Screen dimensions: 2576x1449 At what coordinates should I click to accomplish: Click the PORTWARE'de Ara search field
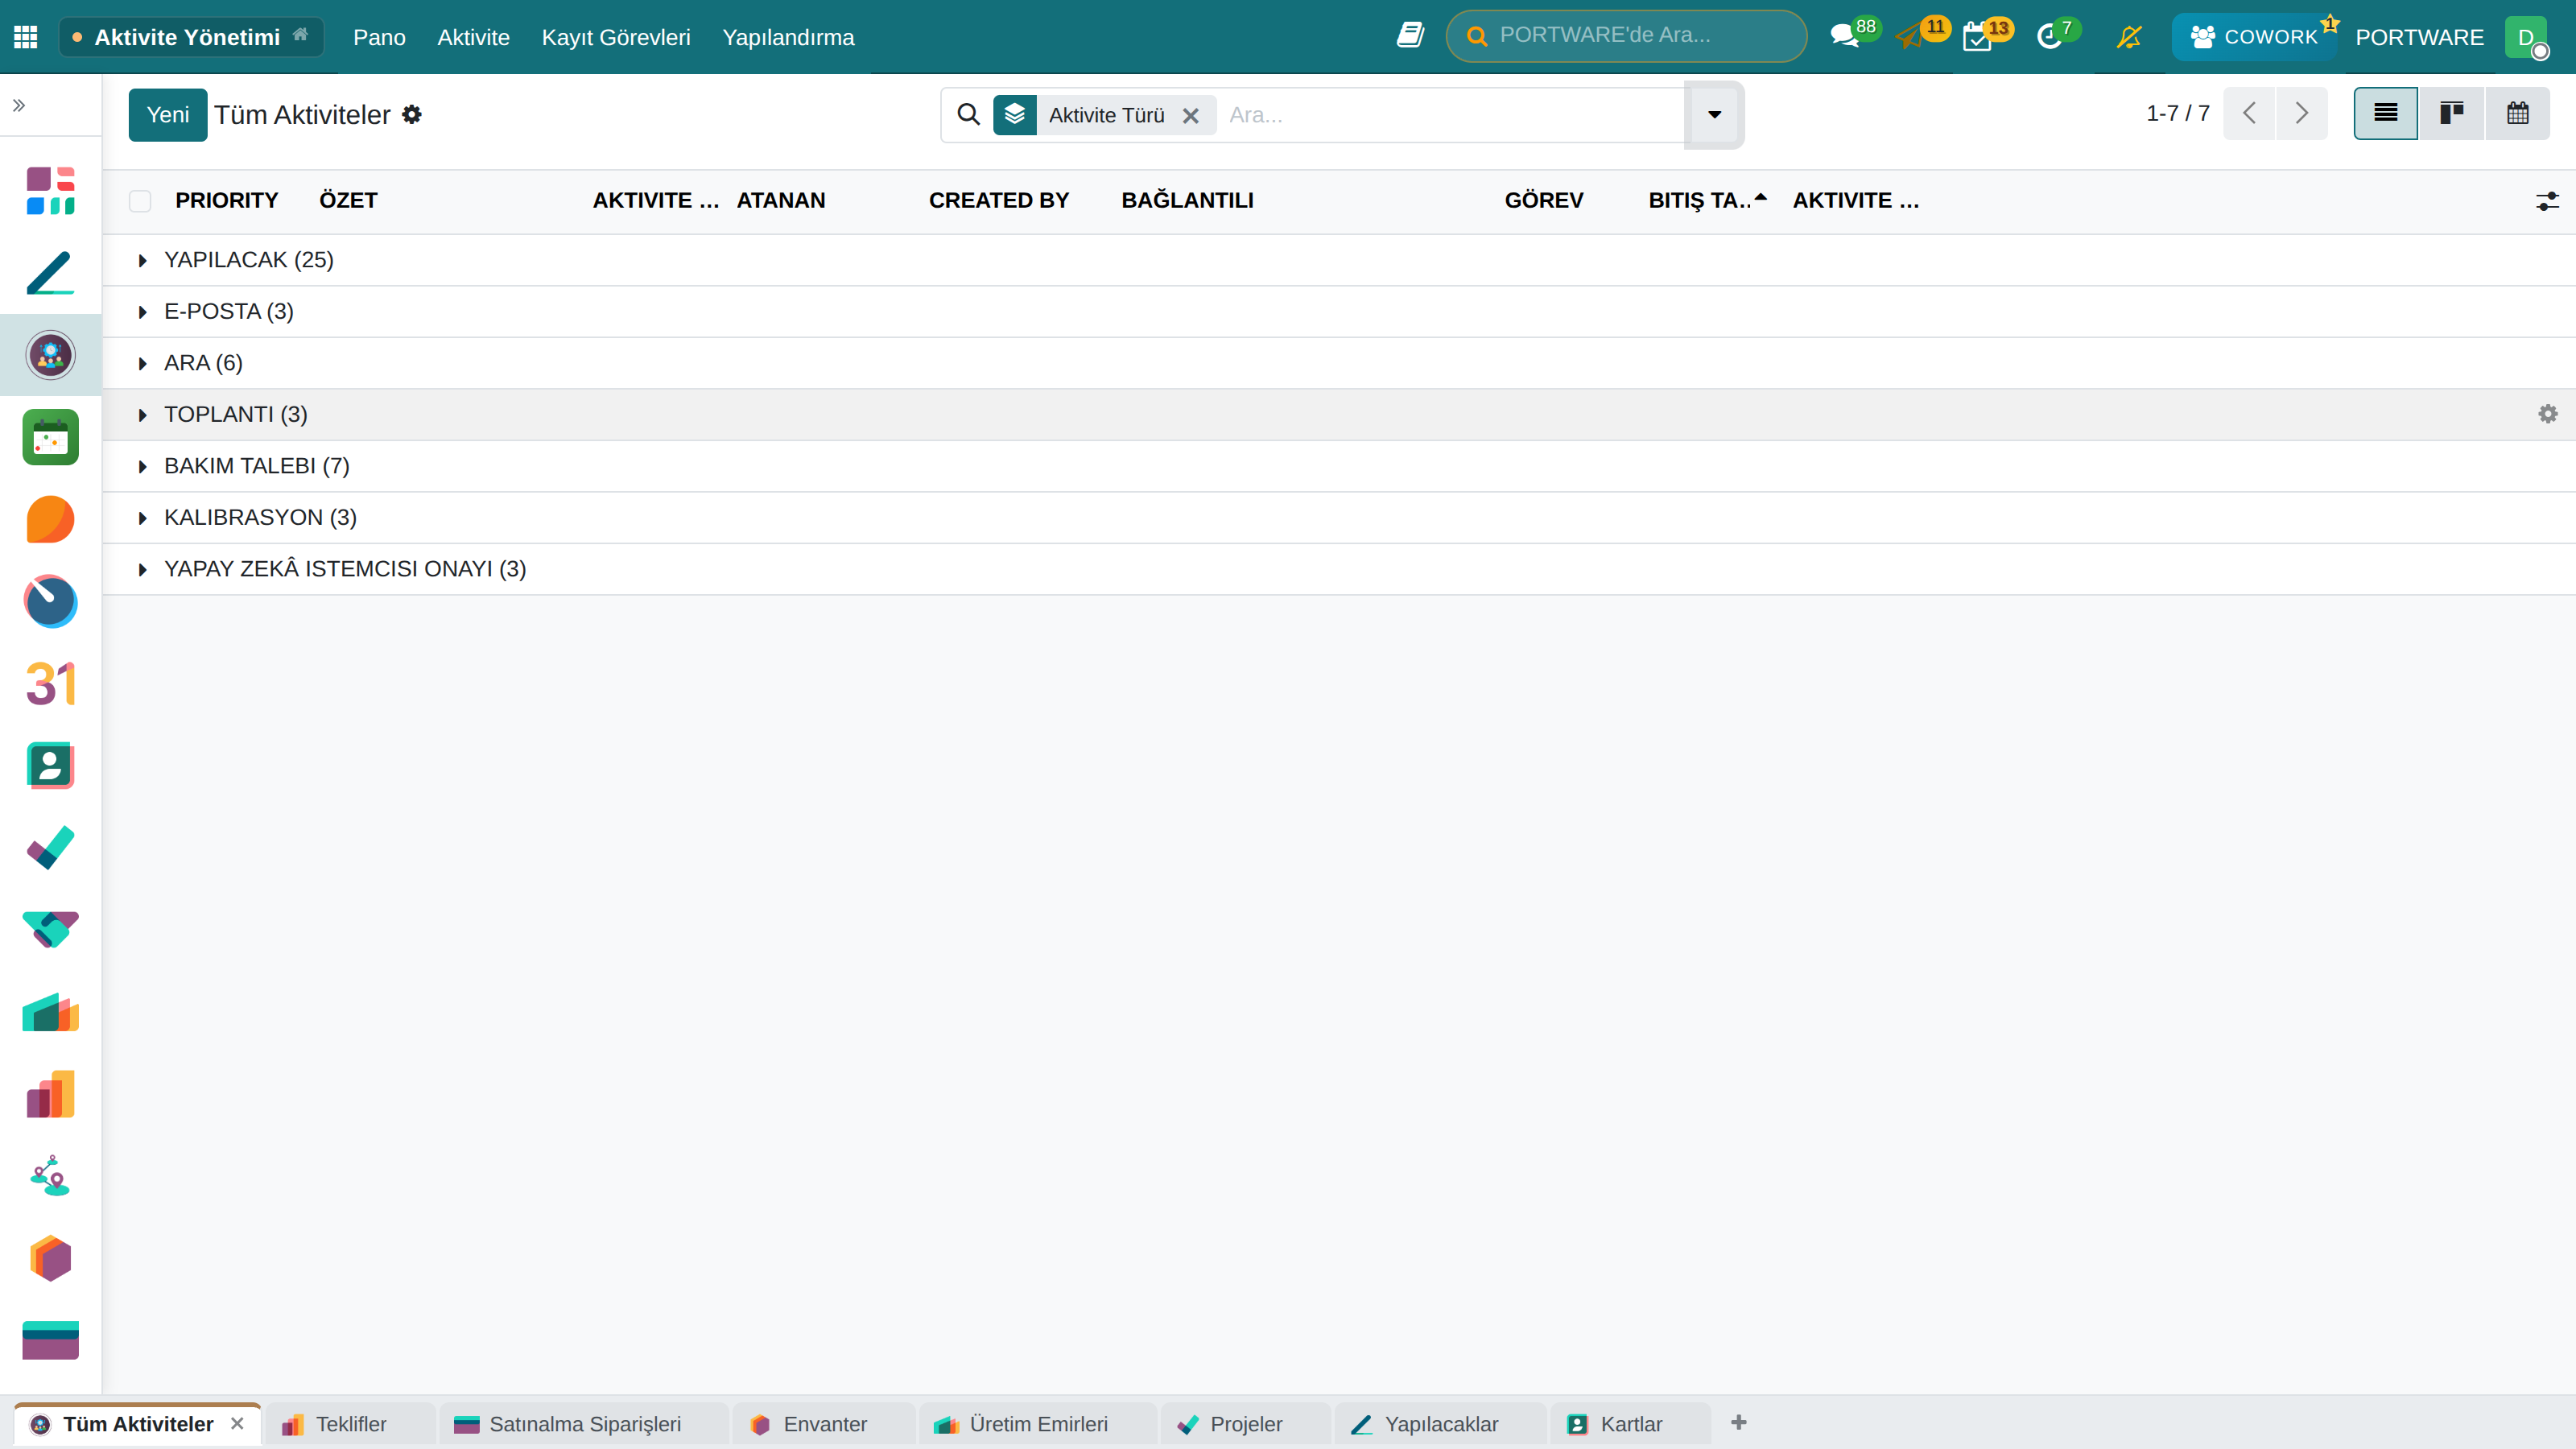coord(1626,36)
